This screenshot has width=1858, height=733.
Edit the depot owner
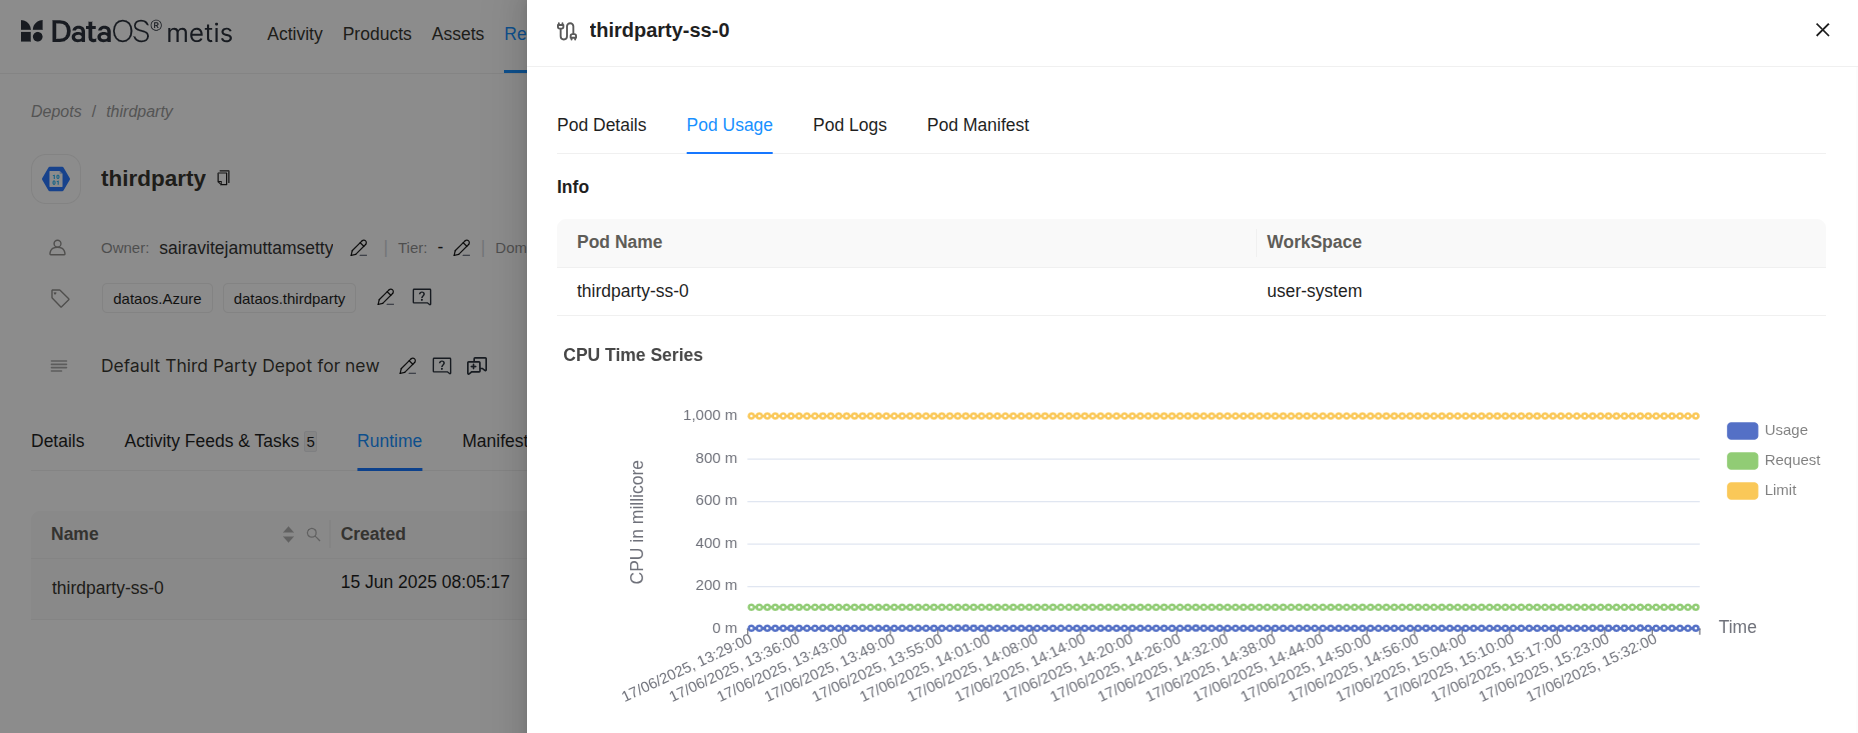coord(359,248)
